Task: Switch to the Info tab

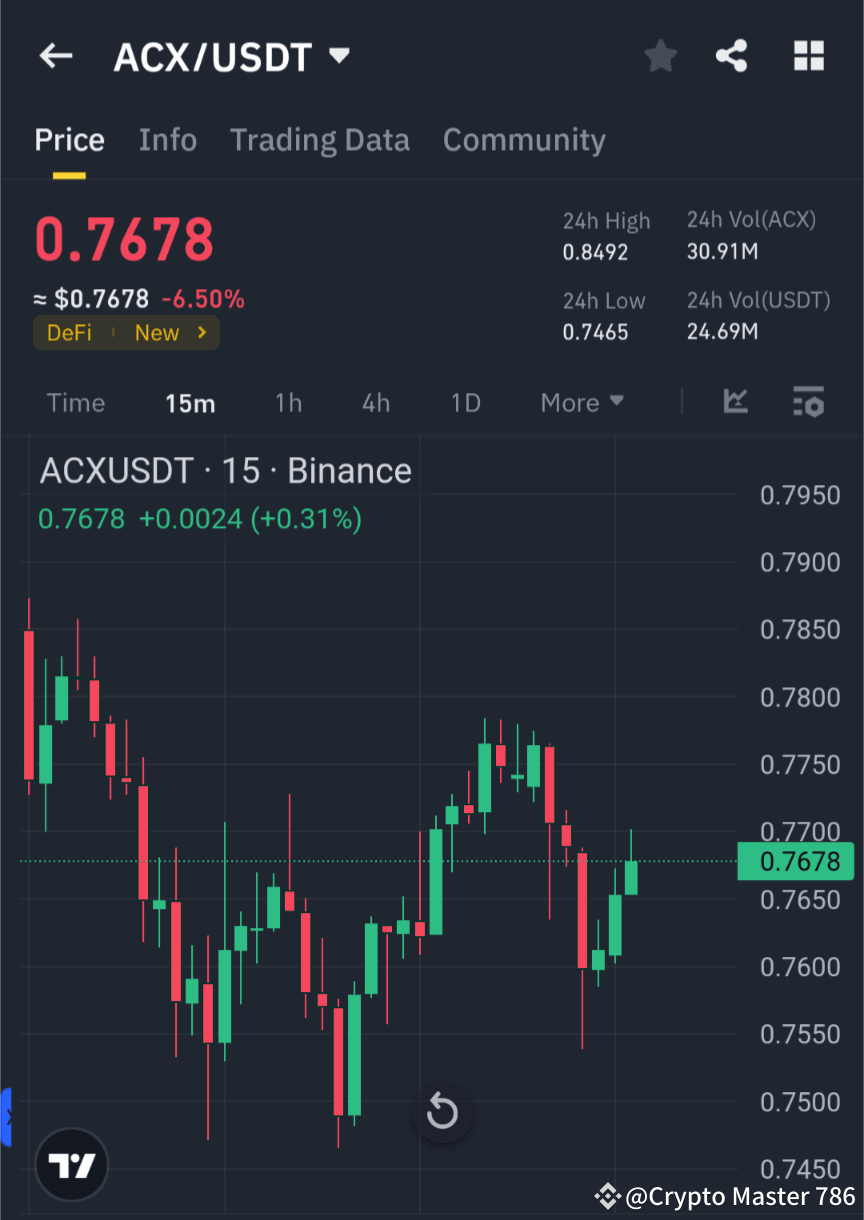Action: 167,140
